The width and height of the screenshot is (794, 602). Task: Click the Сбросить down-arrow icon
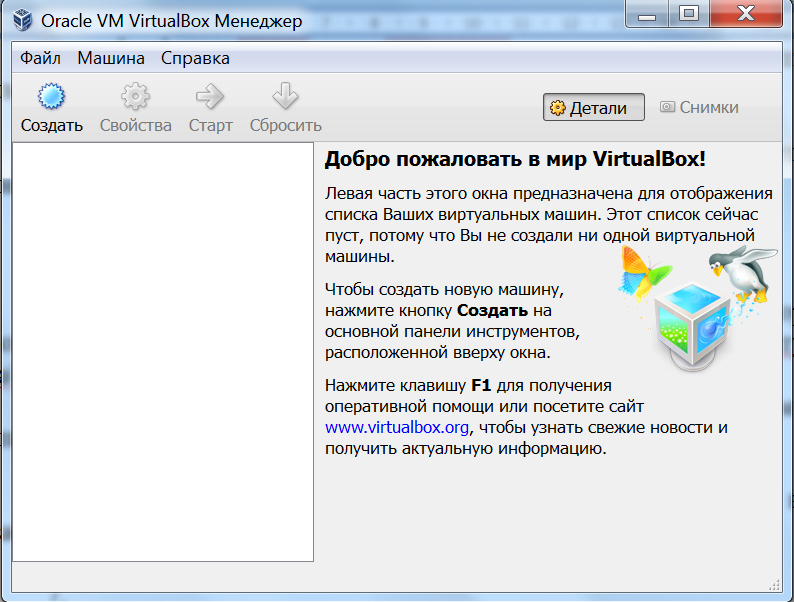point(285,96)
